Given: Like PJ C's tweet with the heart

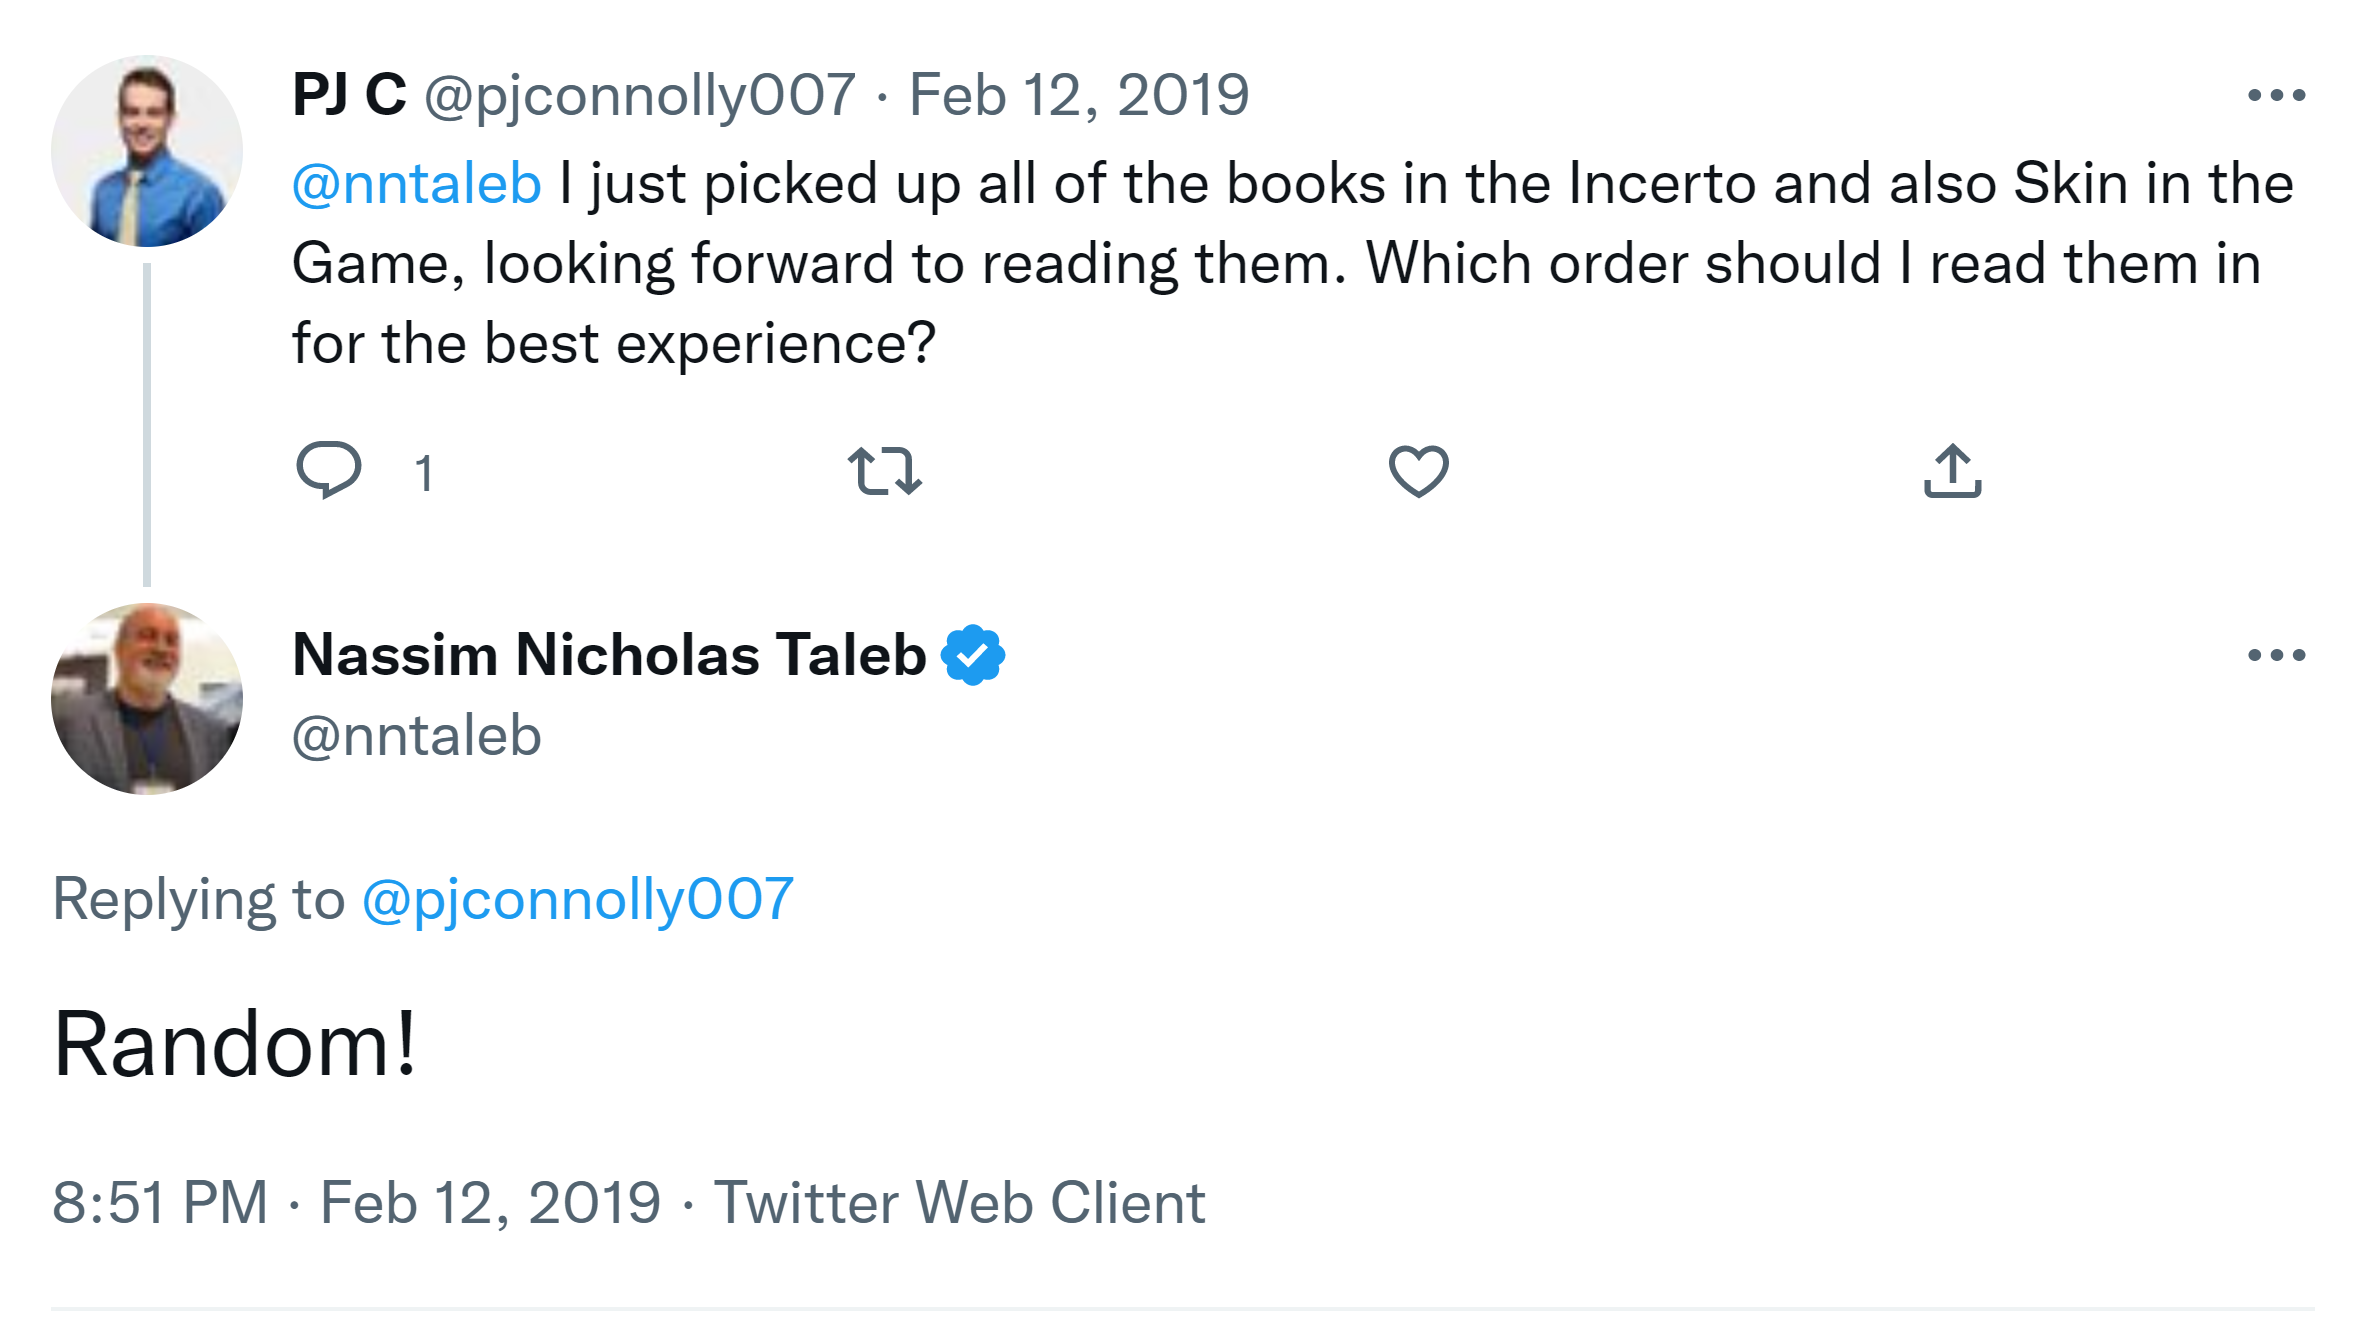Looking at the screenshot, I should pos(1418,471).
